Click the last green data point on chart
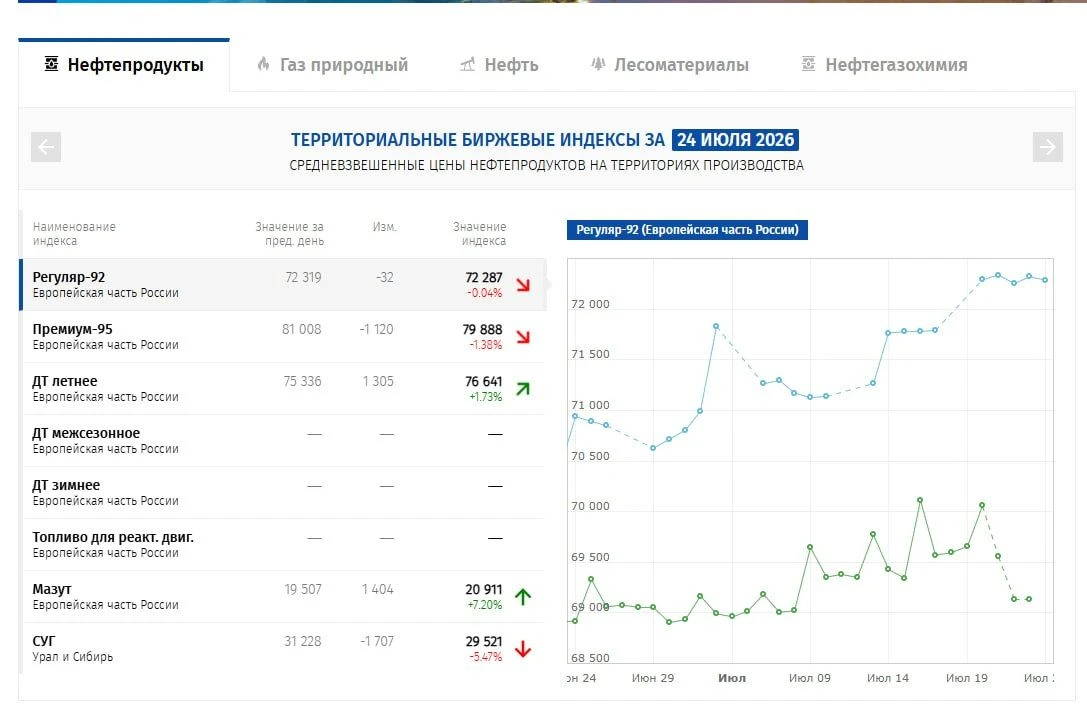Screen dimensions: 1087x713 [x=1029, y=599]
